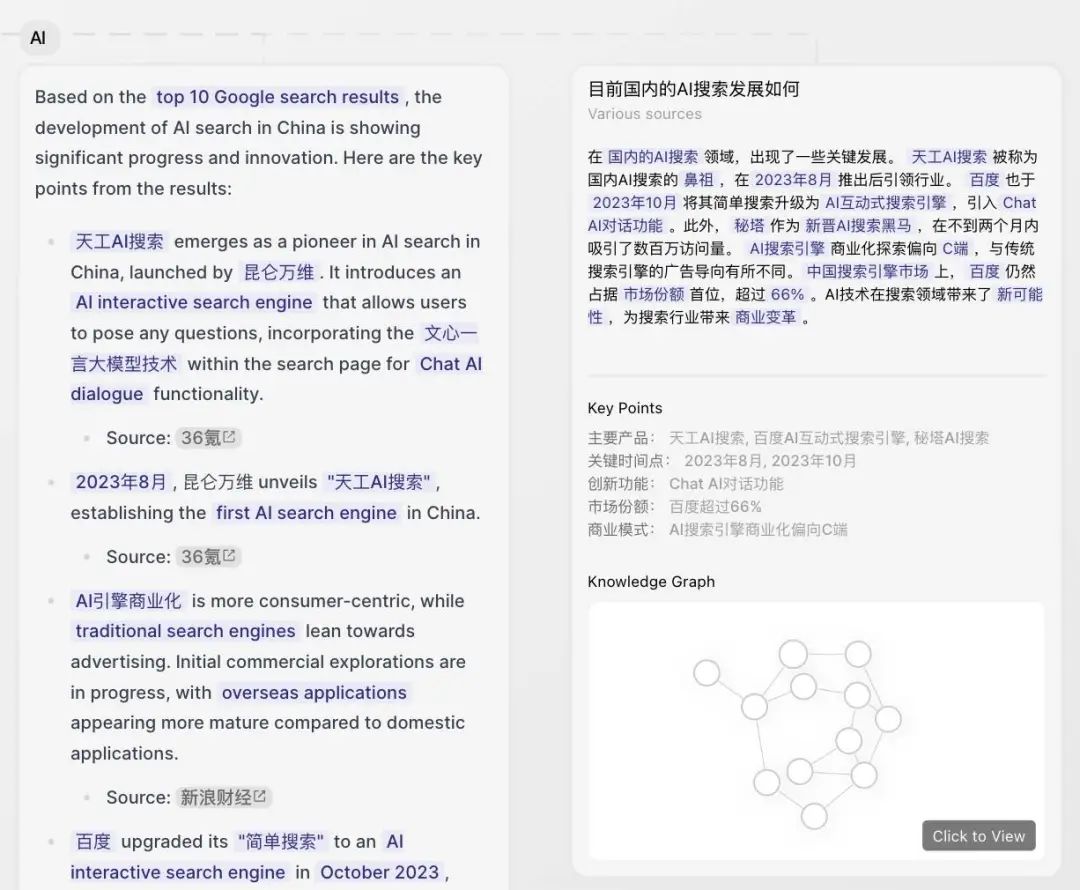Open the first 36氪 source link under Chat AI dialogue

[208, 438]
